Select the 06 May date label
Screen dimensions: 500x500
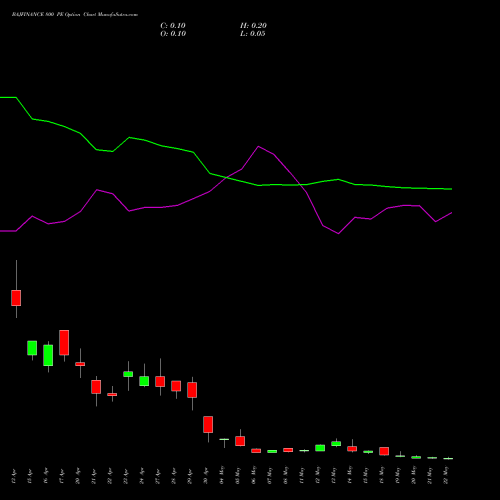254,476
